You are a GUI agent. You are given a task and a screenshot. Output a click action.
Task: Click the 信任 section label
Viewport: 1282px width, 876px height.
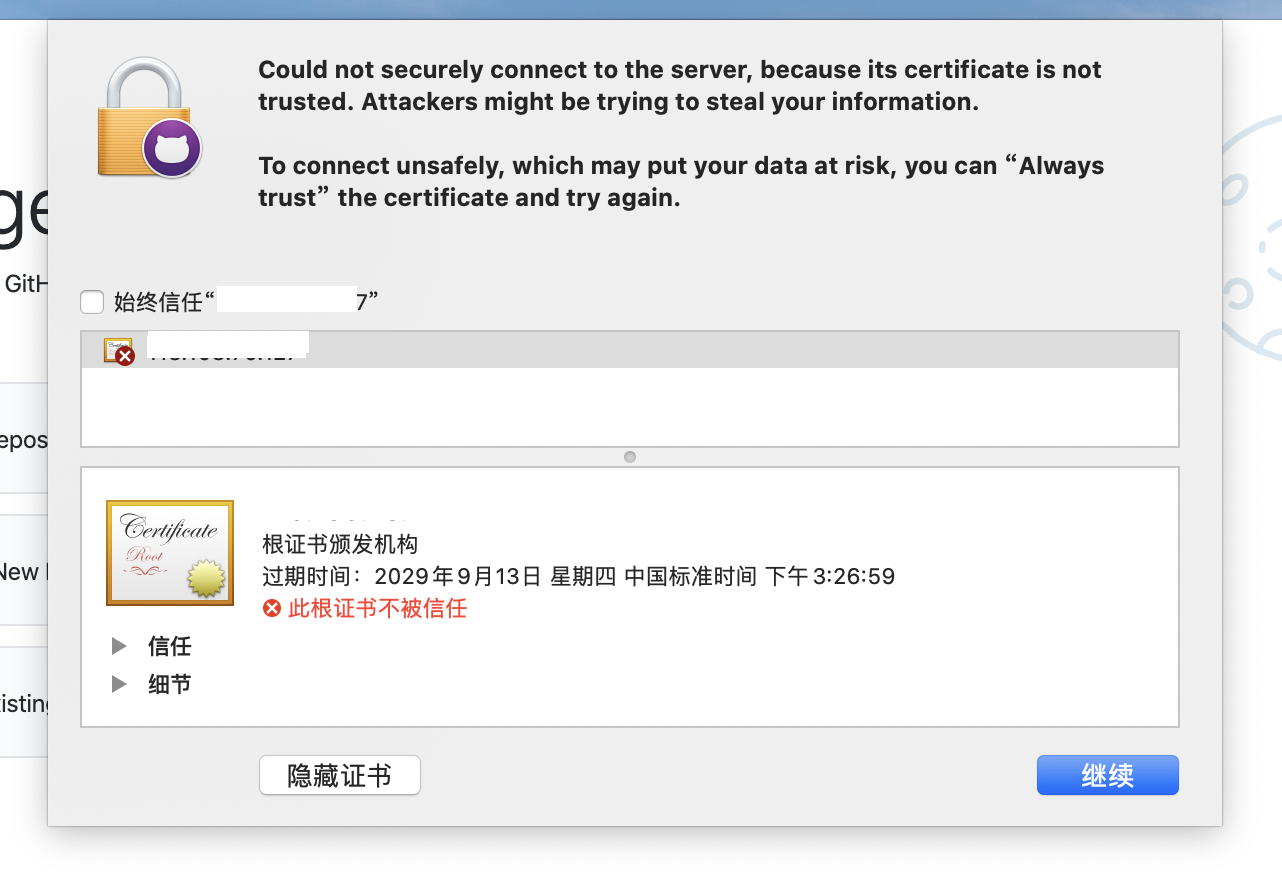[x=169, y=646]
